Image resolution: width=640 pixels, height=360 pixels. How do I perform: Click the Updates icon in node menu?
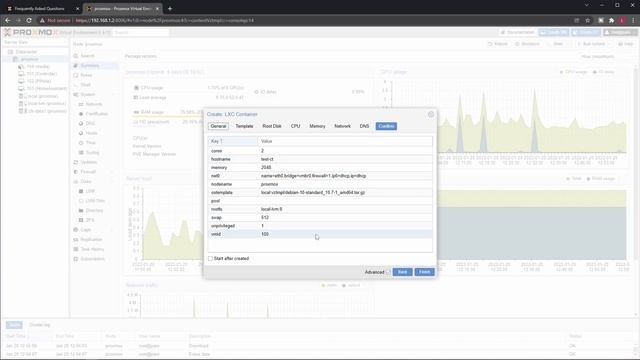(76, 162)
